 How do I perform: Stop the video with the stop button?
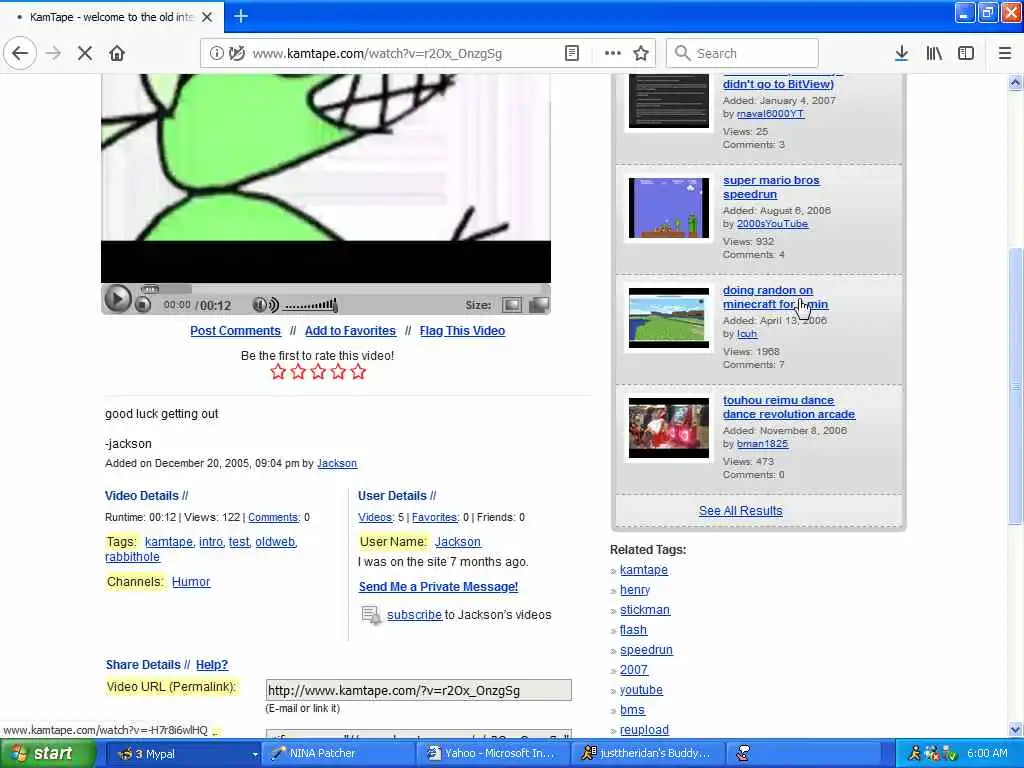tap(143, 304)
